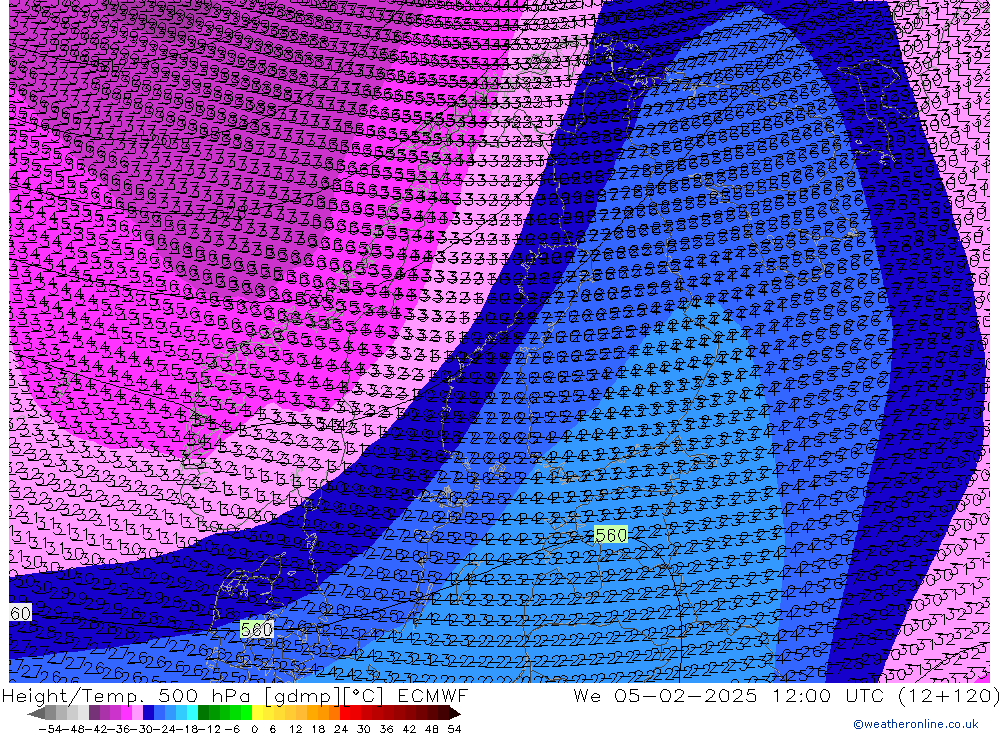The height and width of the screenshot is (733, 1000).
Task: Click the forecast offset '(12+120)'
Action: pos(949,695)
